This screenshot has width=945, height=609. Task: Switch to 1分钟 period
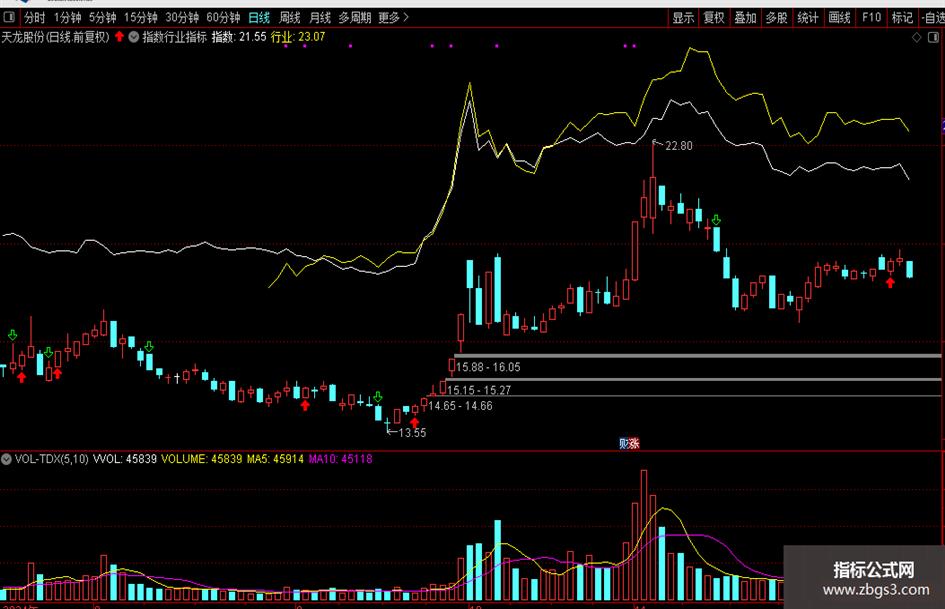[x=67, y=17]
